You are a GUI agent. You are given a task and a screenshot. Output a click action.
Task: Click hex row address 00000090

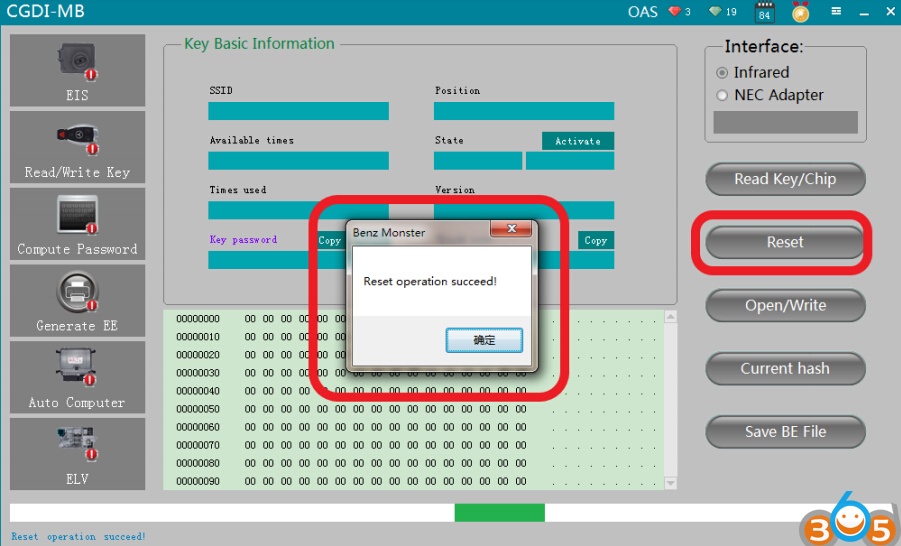tap(198, 482)
